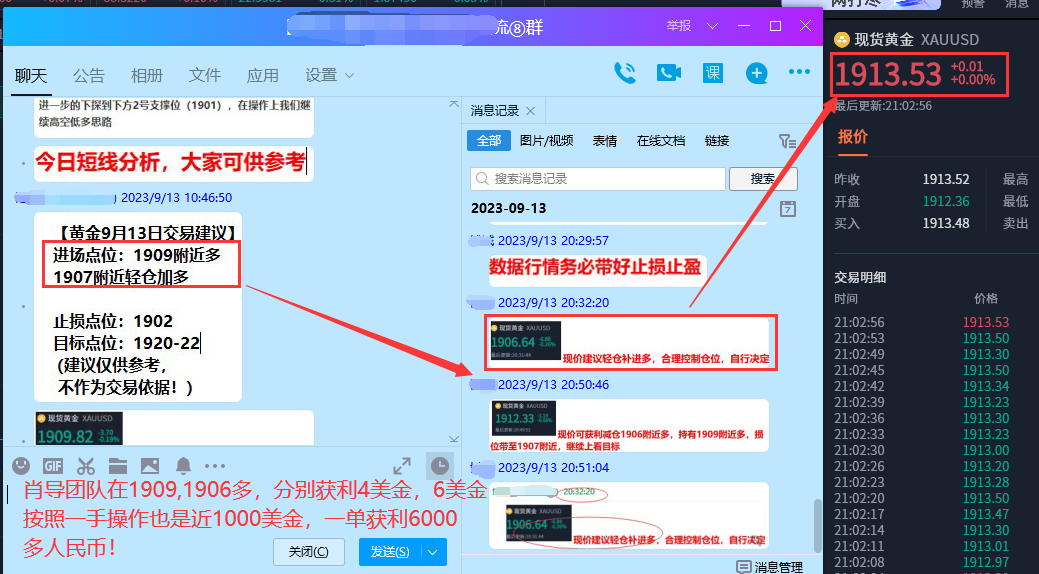The height and width of the screenshot is (574, 1039).
Task: Click the bell notification icon
Action: coord(184,466)
